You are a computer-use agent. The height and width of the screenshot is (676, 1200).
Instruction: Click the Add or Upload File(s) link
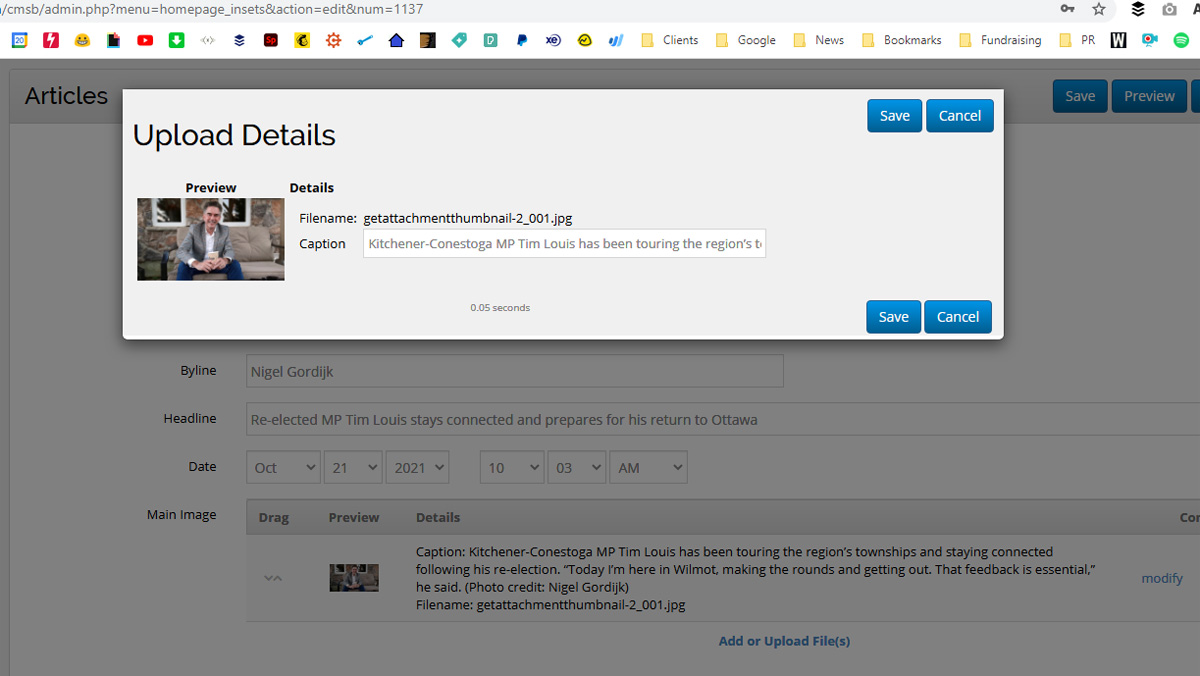(x=784, y=641)
